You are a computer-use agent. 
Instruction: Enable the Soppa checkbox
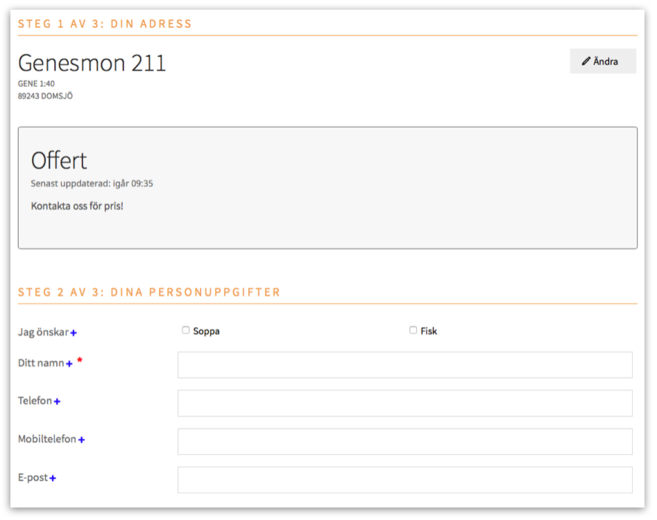pos(186,330)
